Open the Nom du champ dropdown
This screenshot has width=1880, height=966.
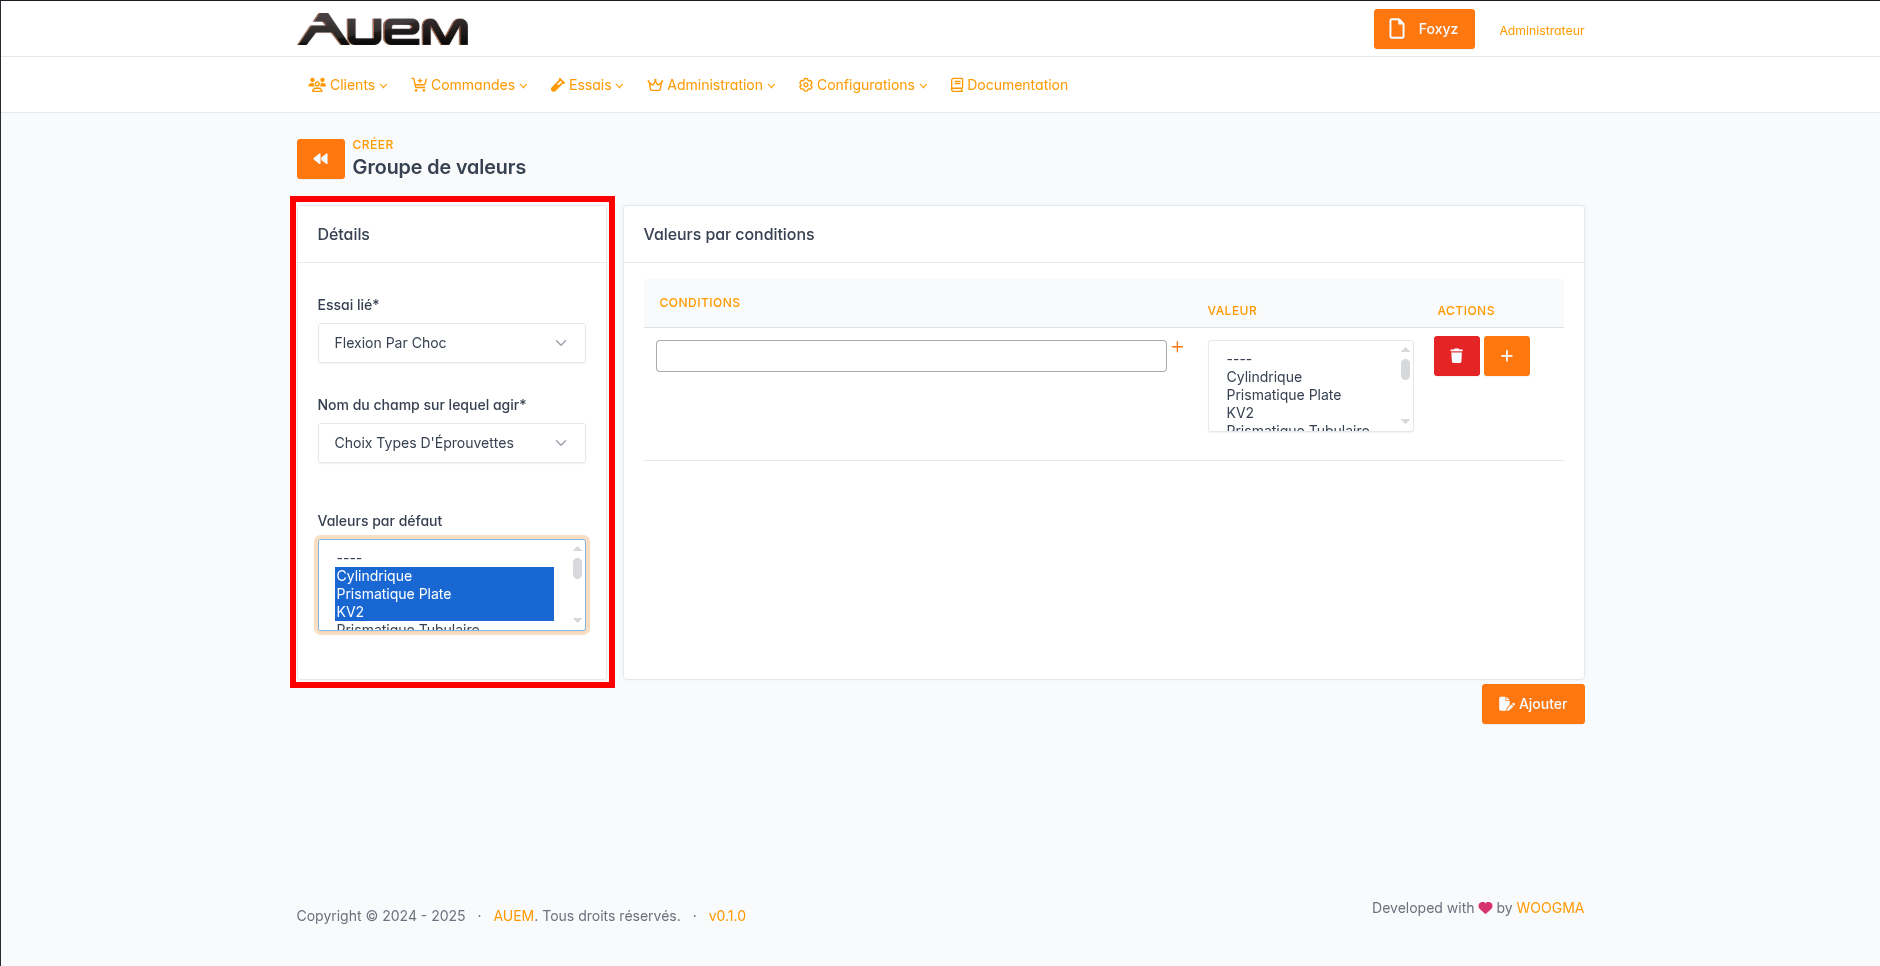451,443
